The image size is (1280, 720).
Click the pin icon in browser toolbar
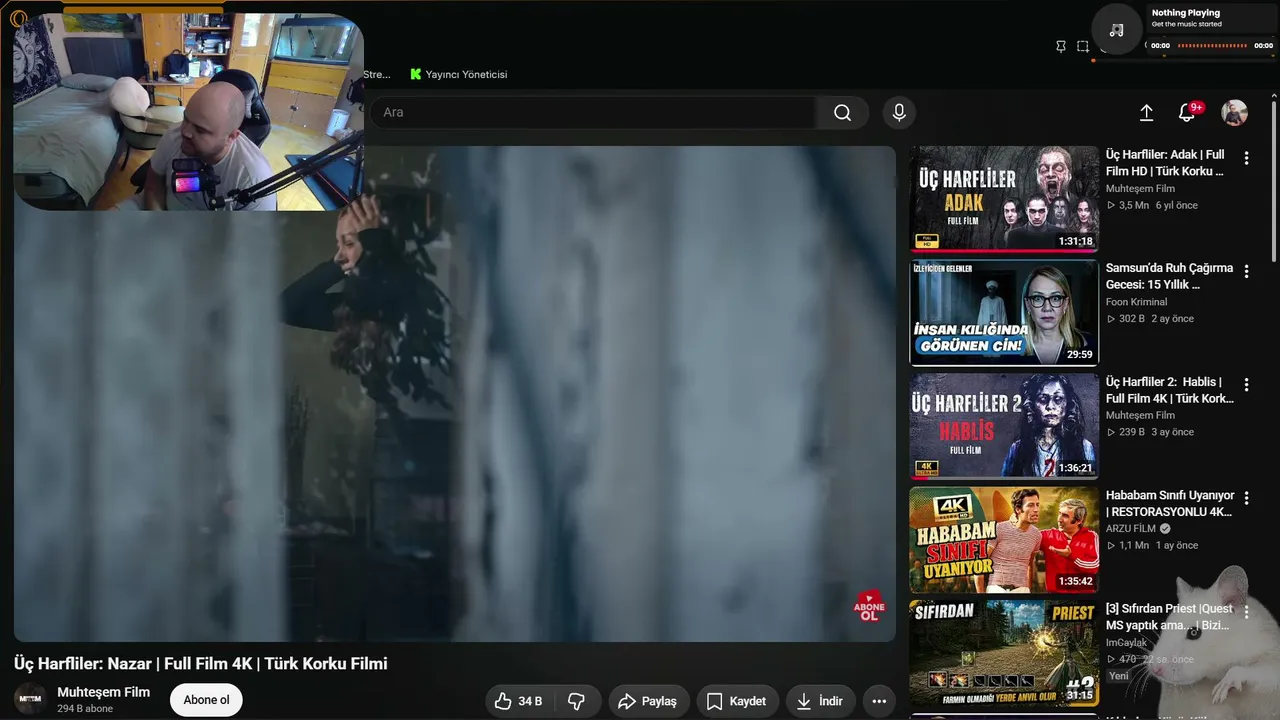[x=1061, y=46]
